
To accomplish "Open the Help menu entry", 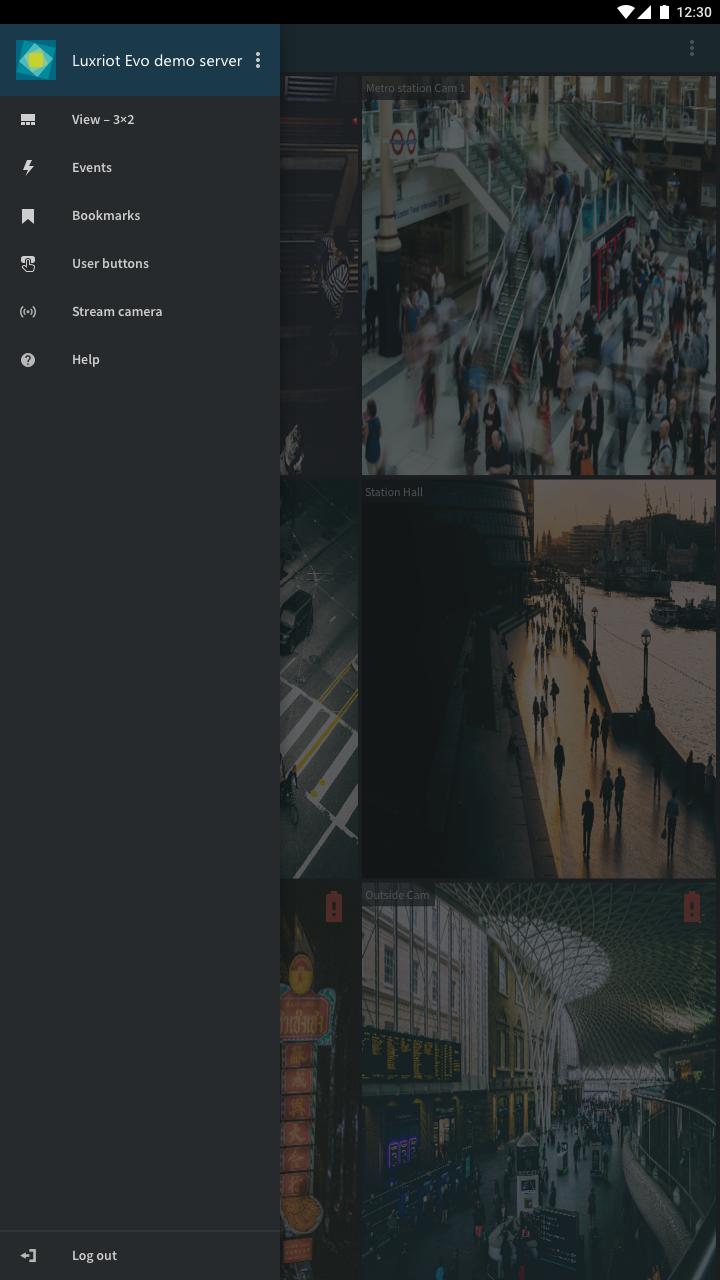I will (x=140, y=360).
